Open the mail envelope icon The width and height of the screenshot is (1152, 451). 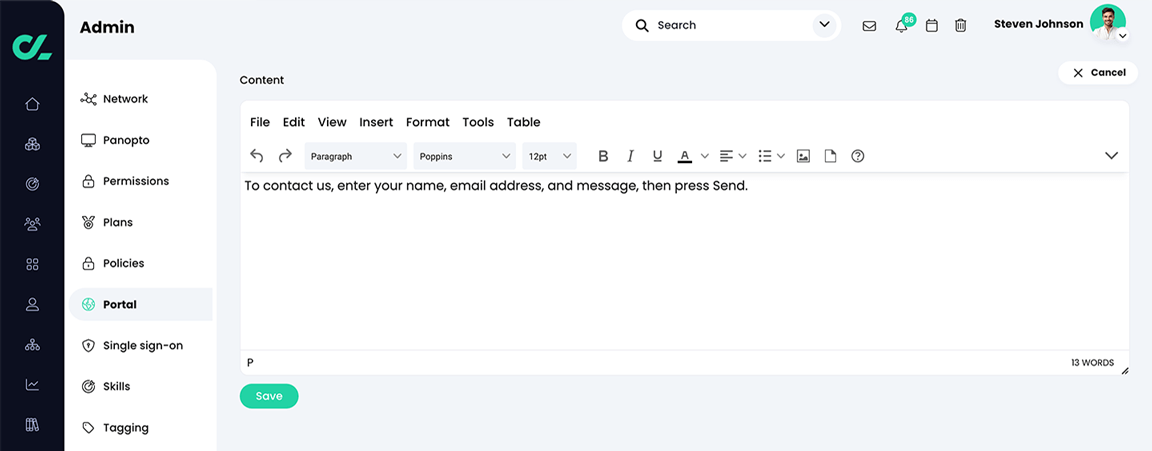point(869,26)
